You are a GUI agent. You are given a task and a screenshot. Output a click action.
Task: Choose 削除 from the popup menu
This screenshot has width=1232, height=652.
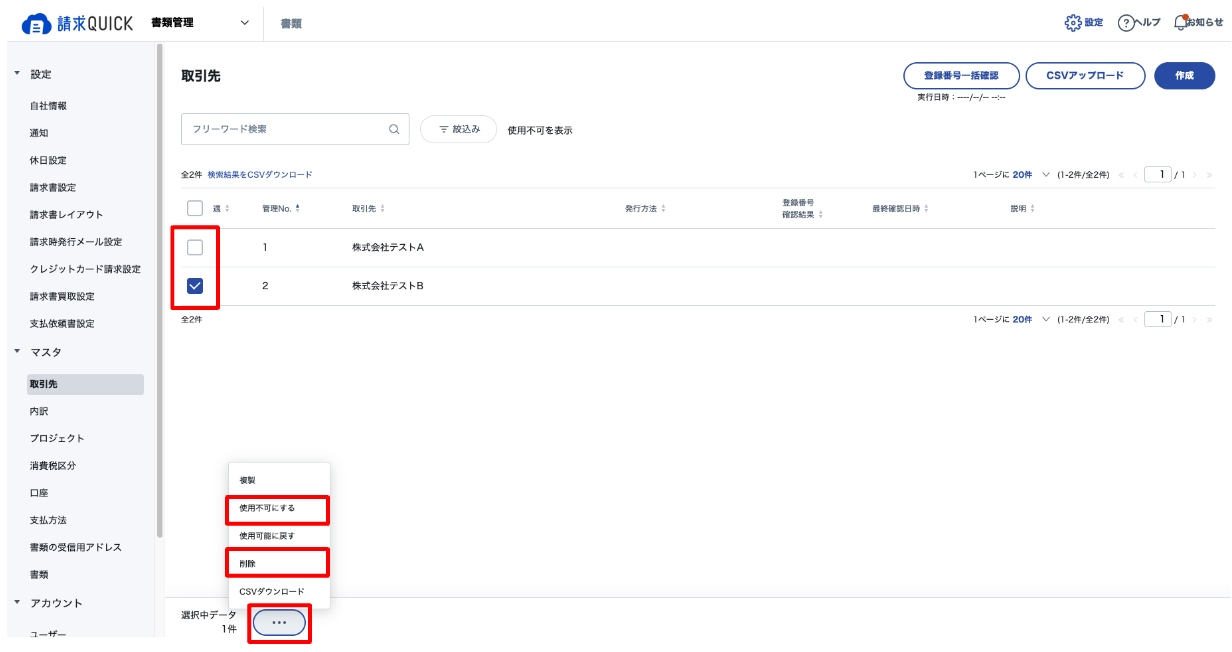[279, 564]
